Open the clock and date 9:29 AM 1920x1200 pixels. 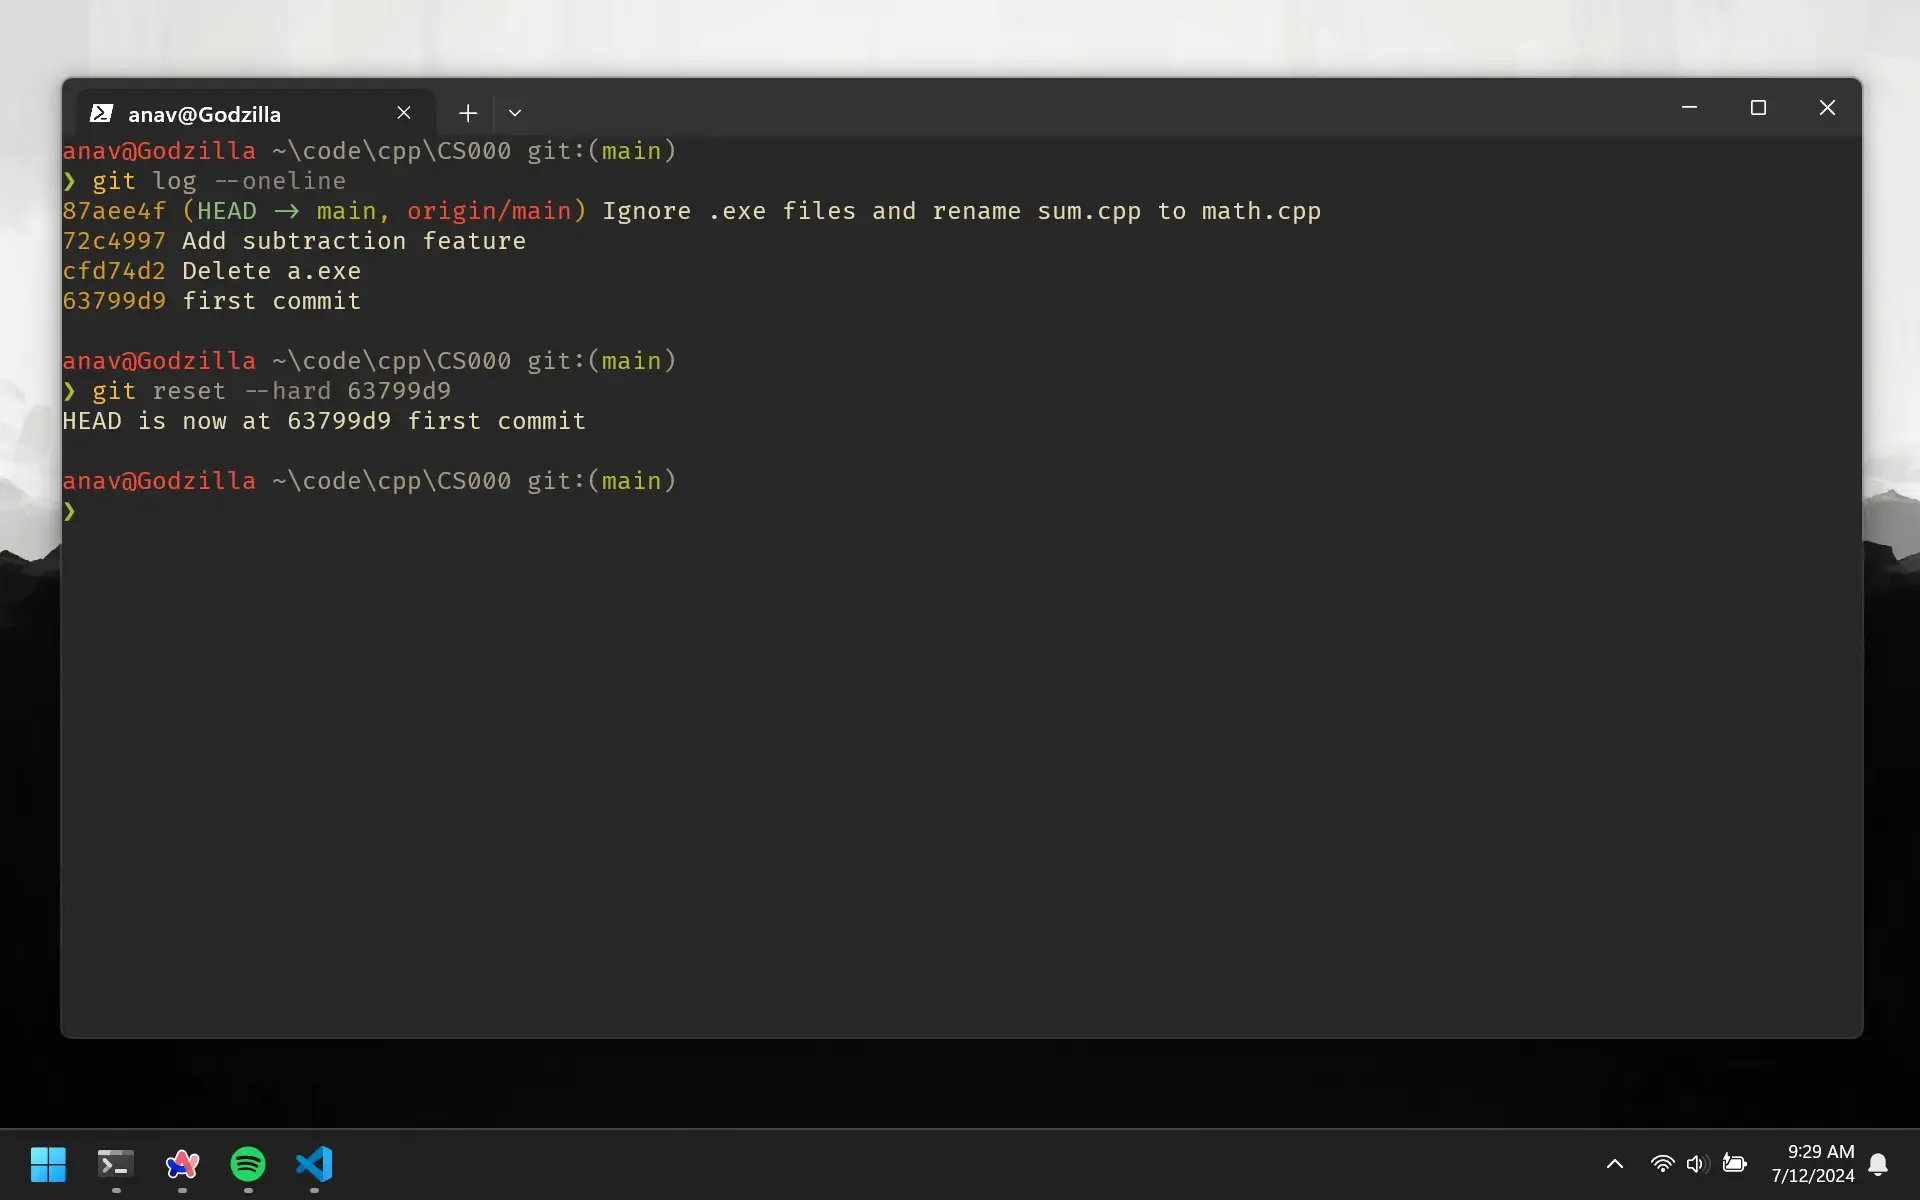(x=1813, y=1164)
